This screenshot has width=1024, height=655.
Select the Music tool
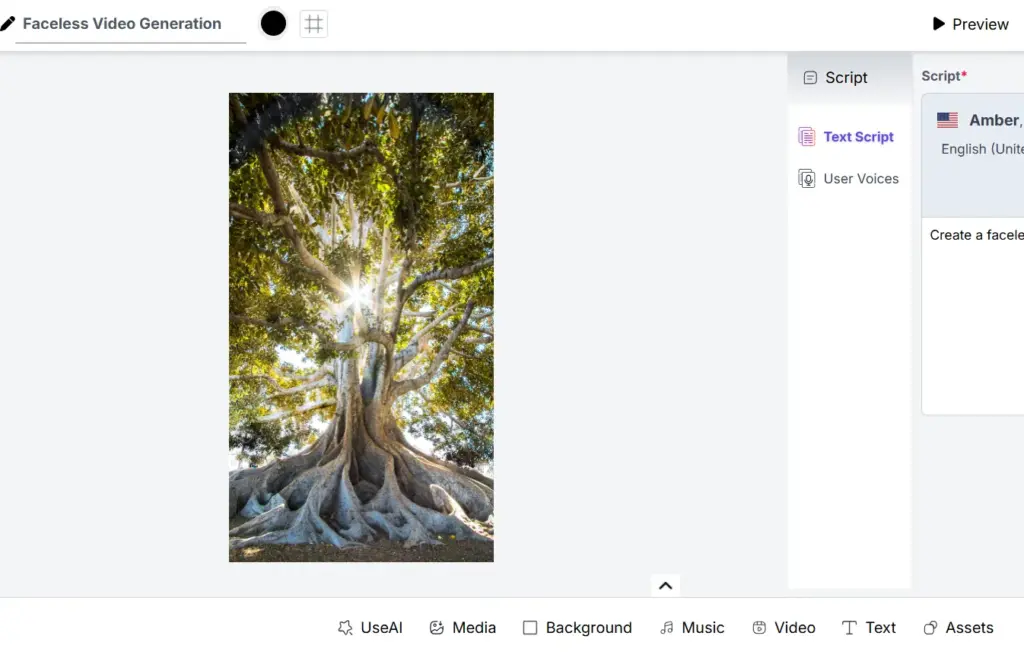692,627
